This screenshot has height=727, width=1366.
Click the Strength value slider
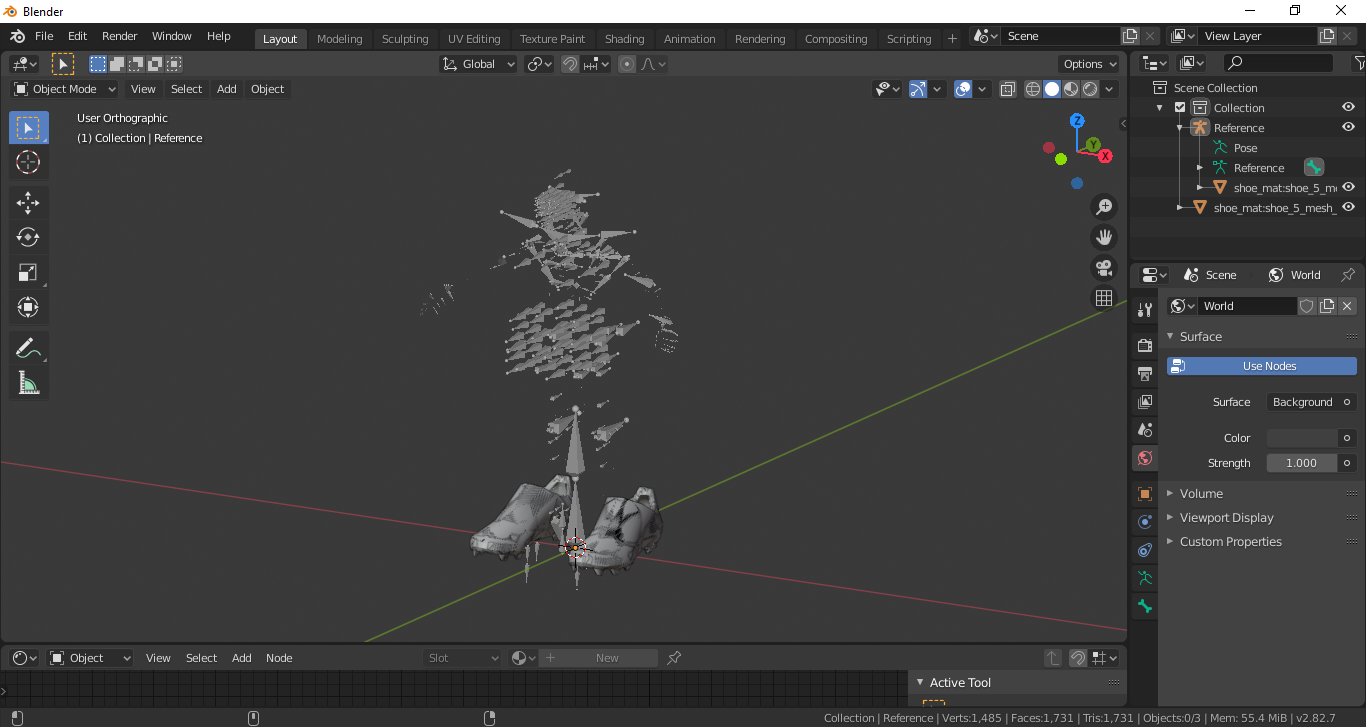tap(1302, 463)
